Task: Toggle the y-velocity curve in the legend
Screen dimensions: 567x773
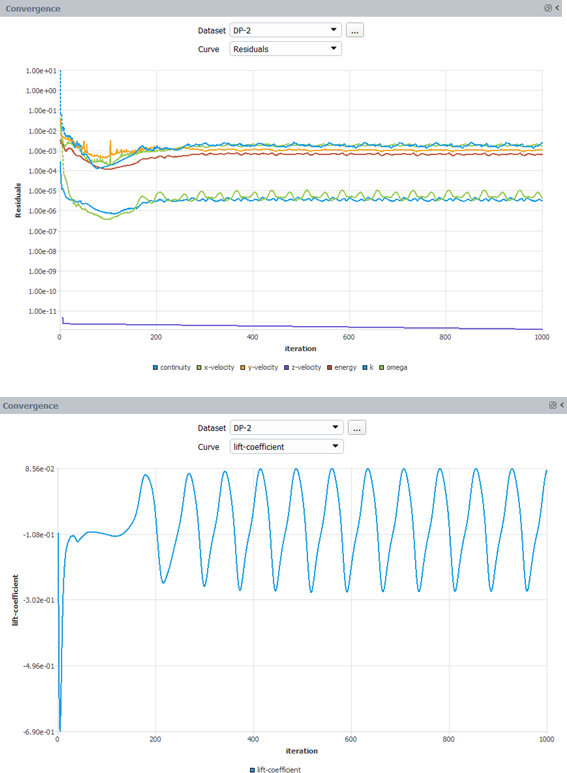Action: (259, 367)
